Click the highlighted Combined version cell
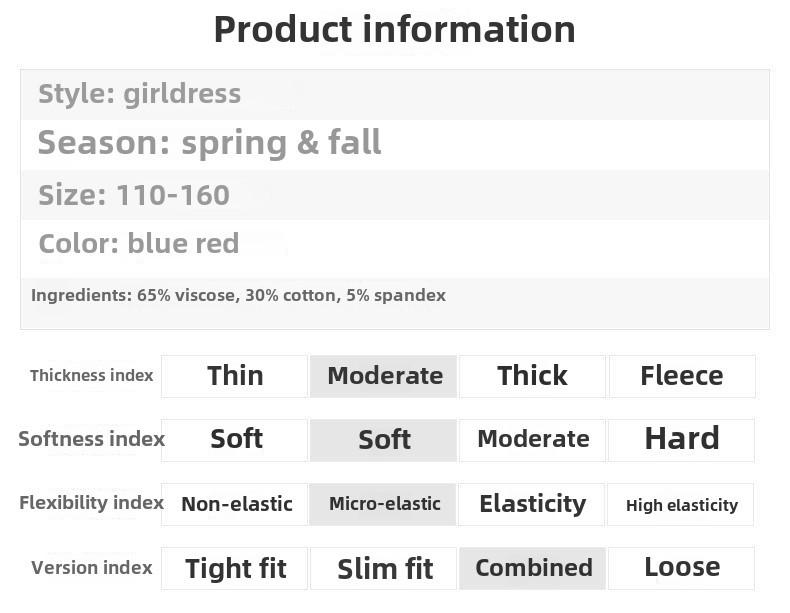 pos(533,568)
